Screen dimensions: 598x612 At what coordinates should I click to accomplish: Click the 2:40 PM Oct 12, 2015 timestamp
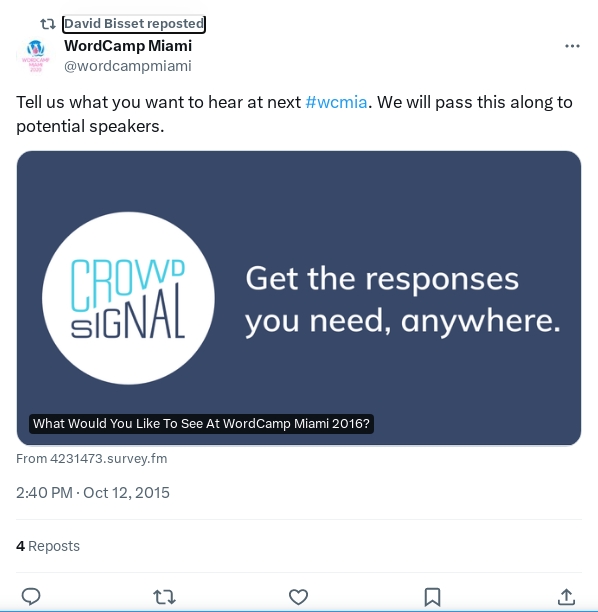click(x=93, y=493)
